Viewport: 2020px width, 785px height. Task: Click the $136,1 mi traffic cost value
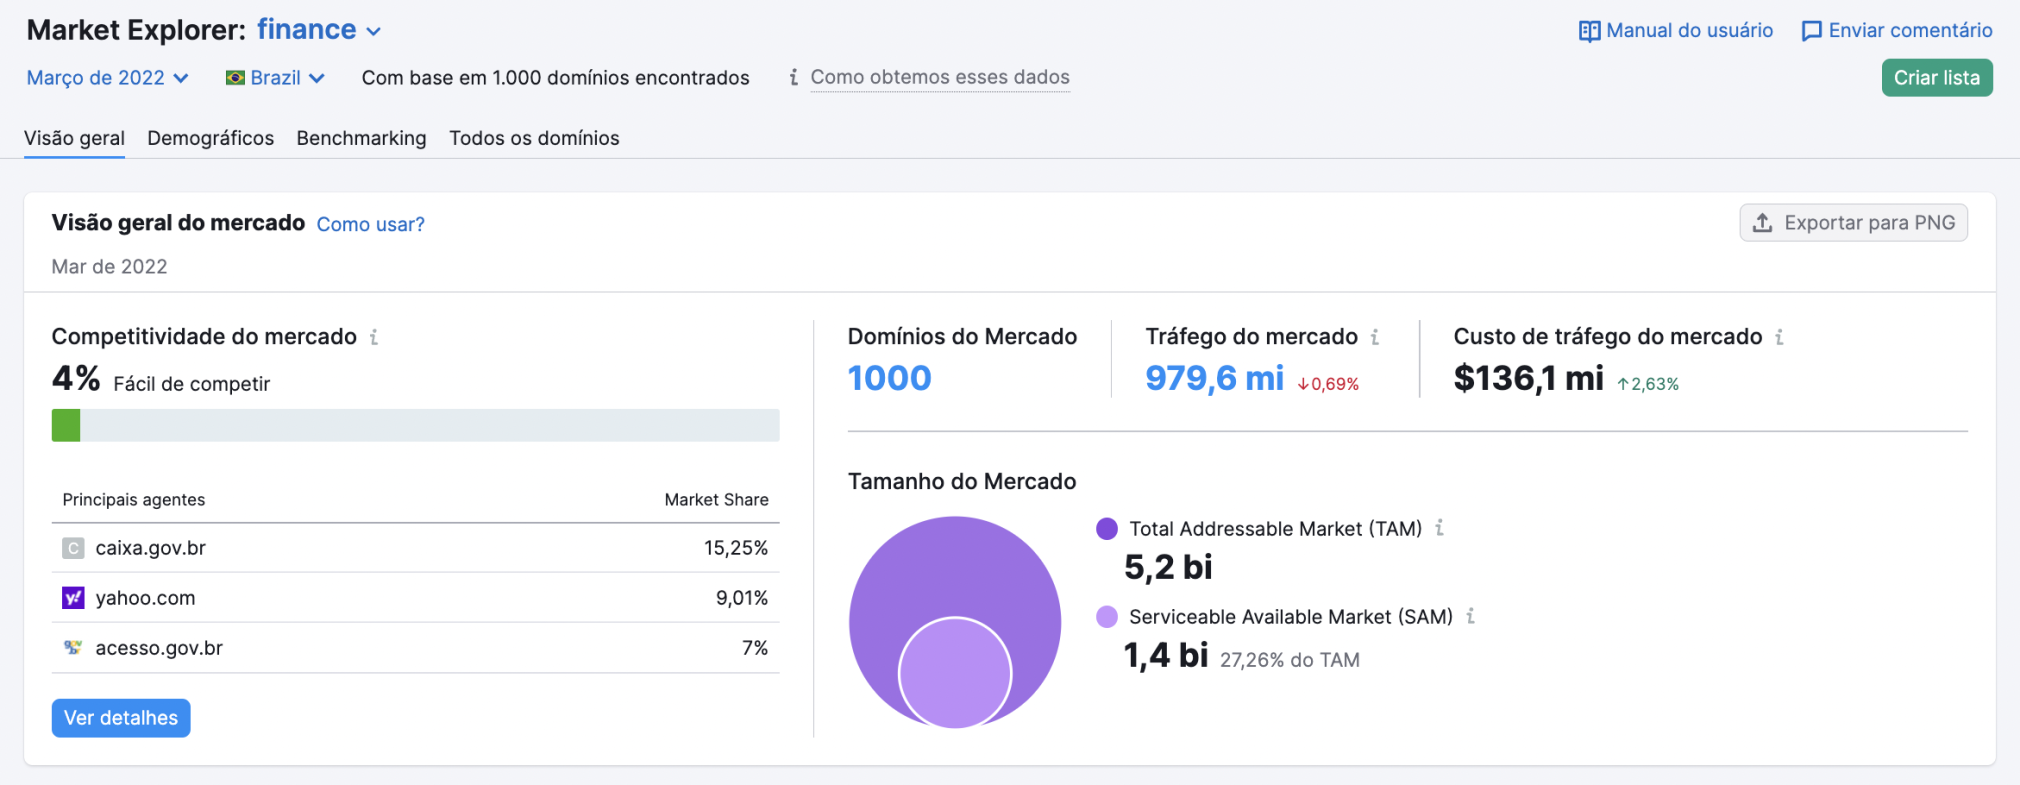[1529, 378]
